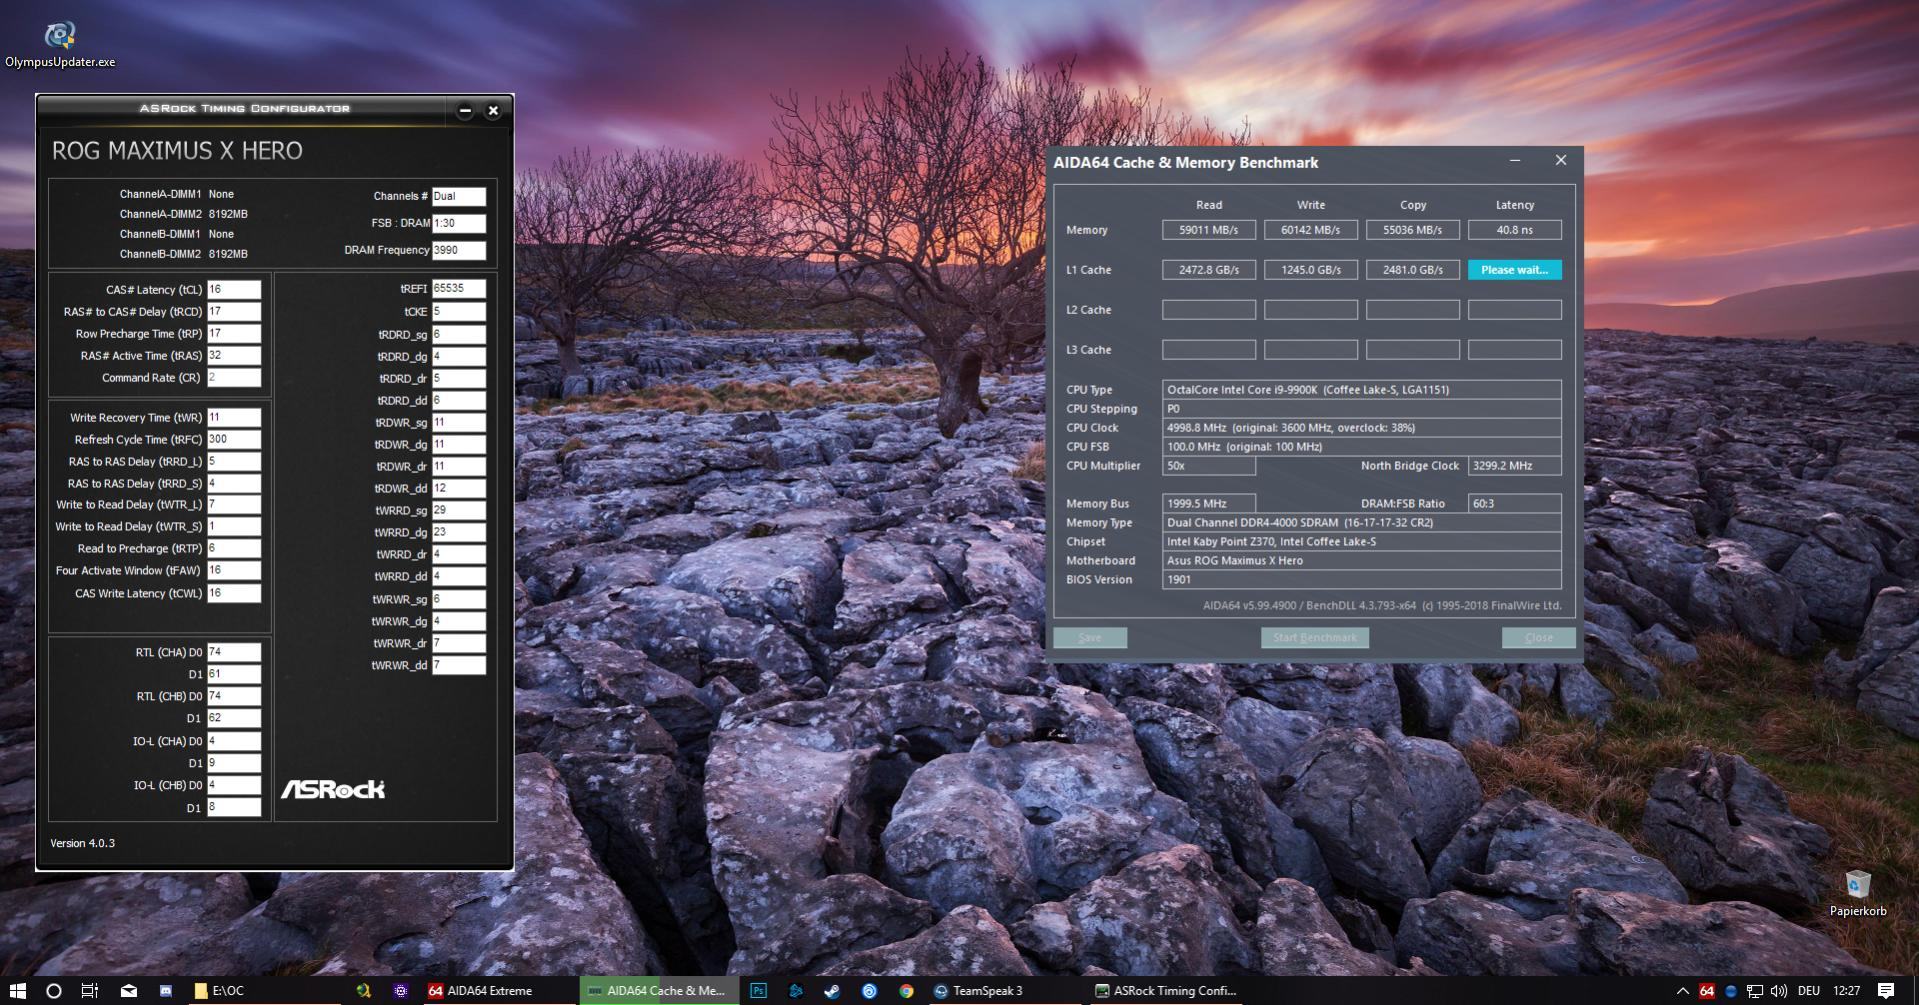Open network status tray icon
The image size is (1919, 1005).
coord(1755,991)
